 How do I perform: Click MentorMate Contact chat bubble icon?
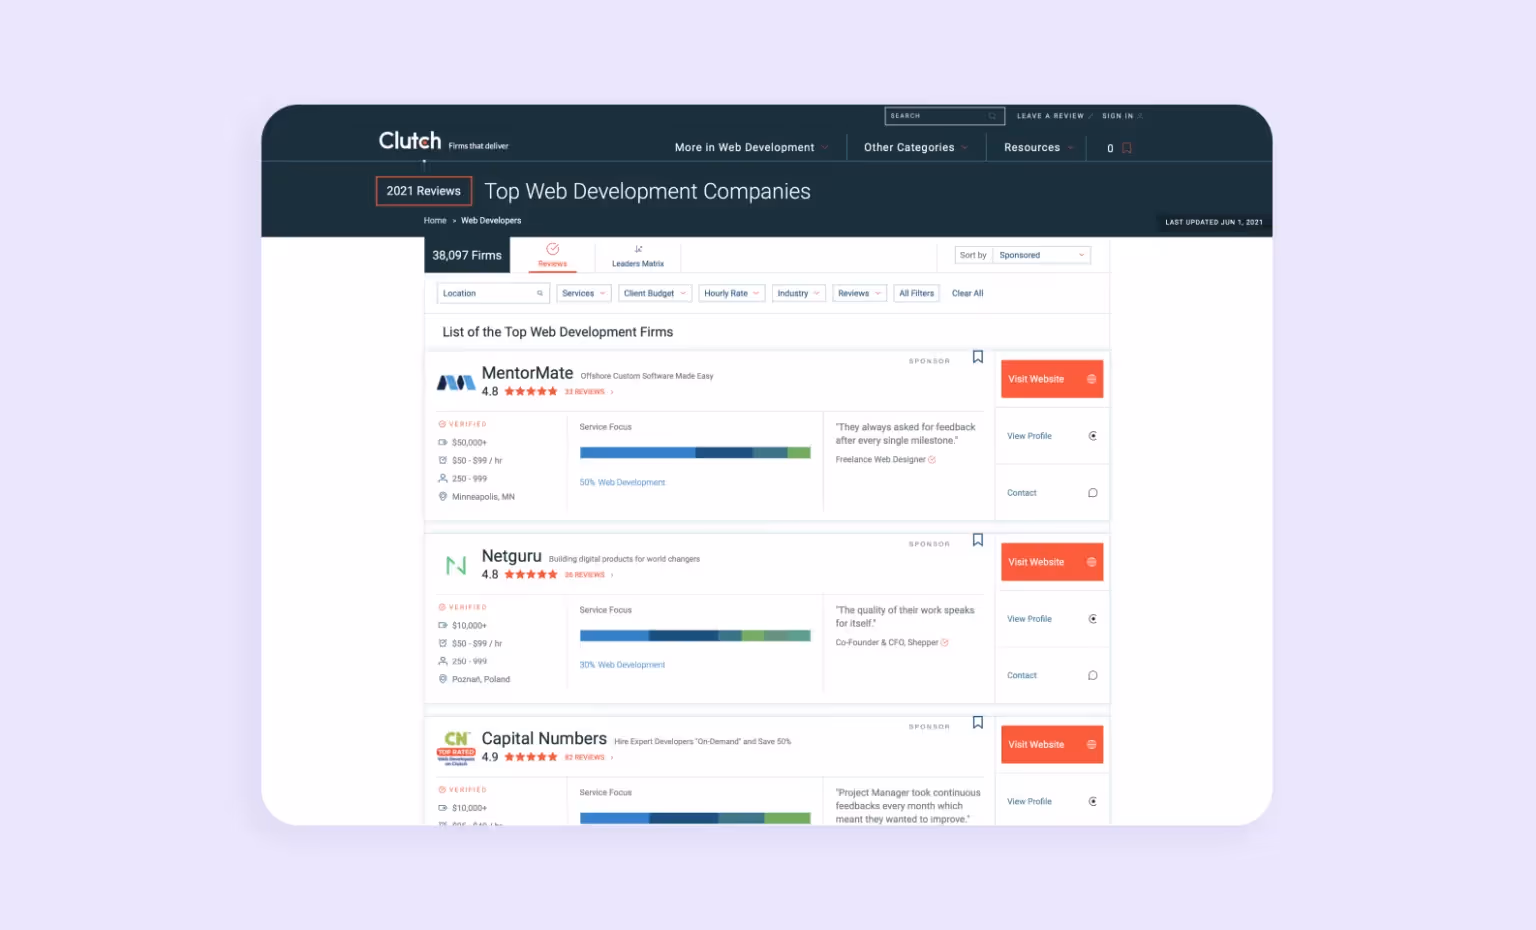pyautogui.click(x=1093, y=493)
